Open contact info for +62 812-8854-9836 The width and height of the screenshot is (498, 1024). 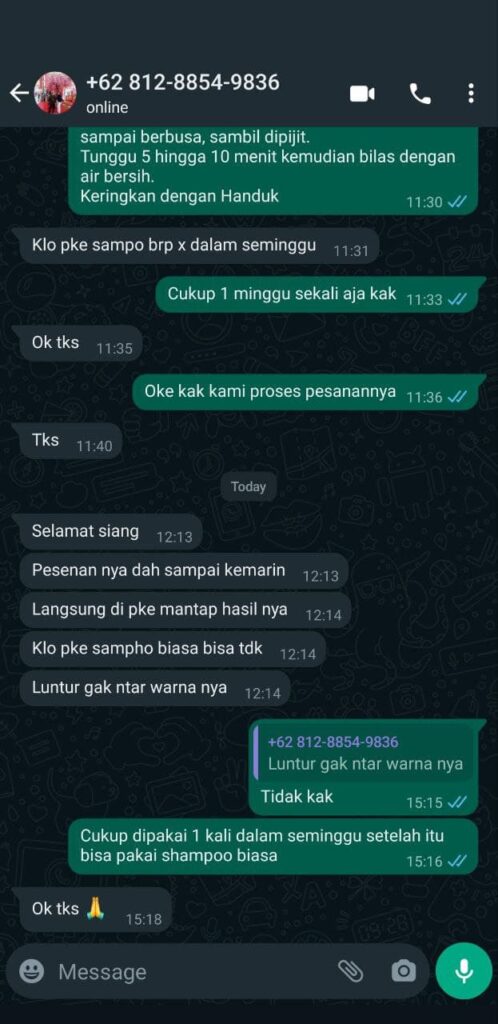click(183, 93)
